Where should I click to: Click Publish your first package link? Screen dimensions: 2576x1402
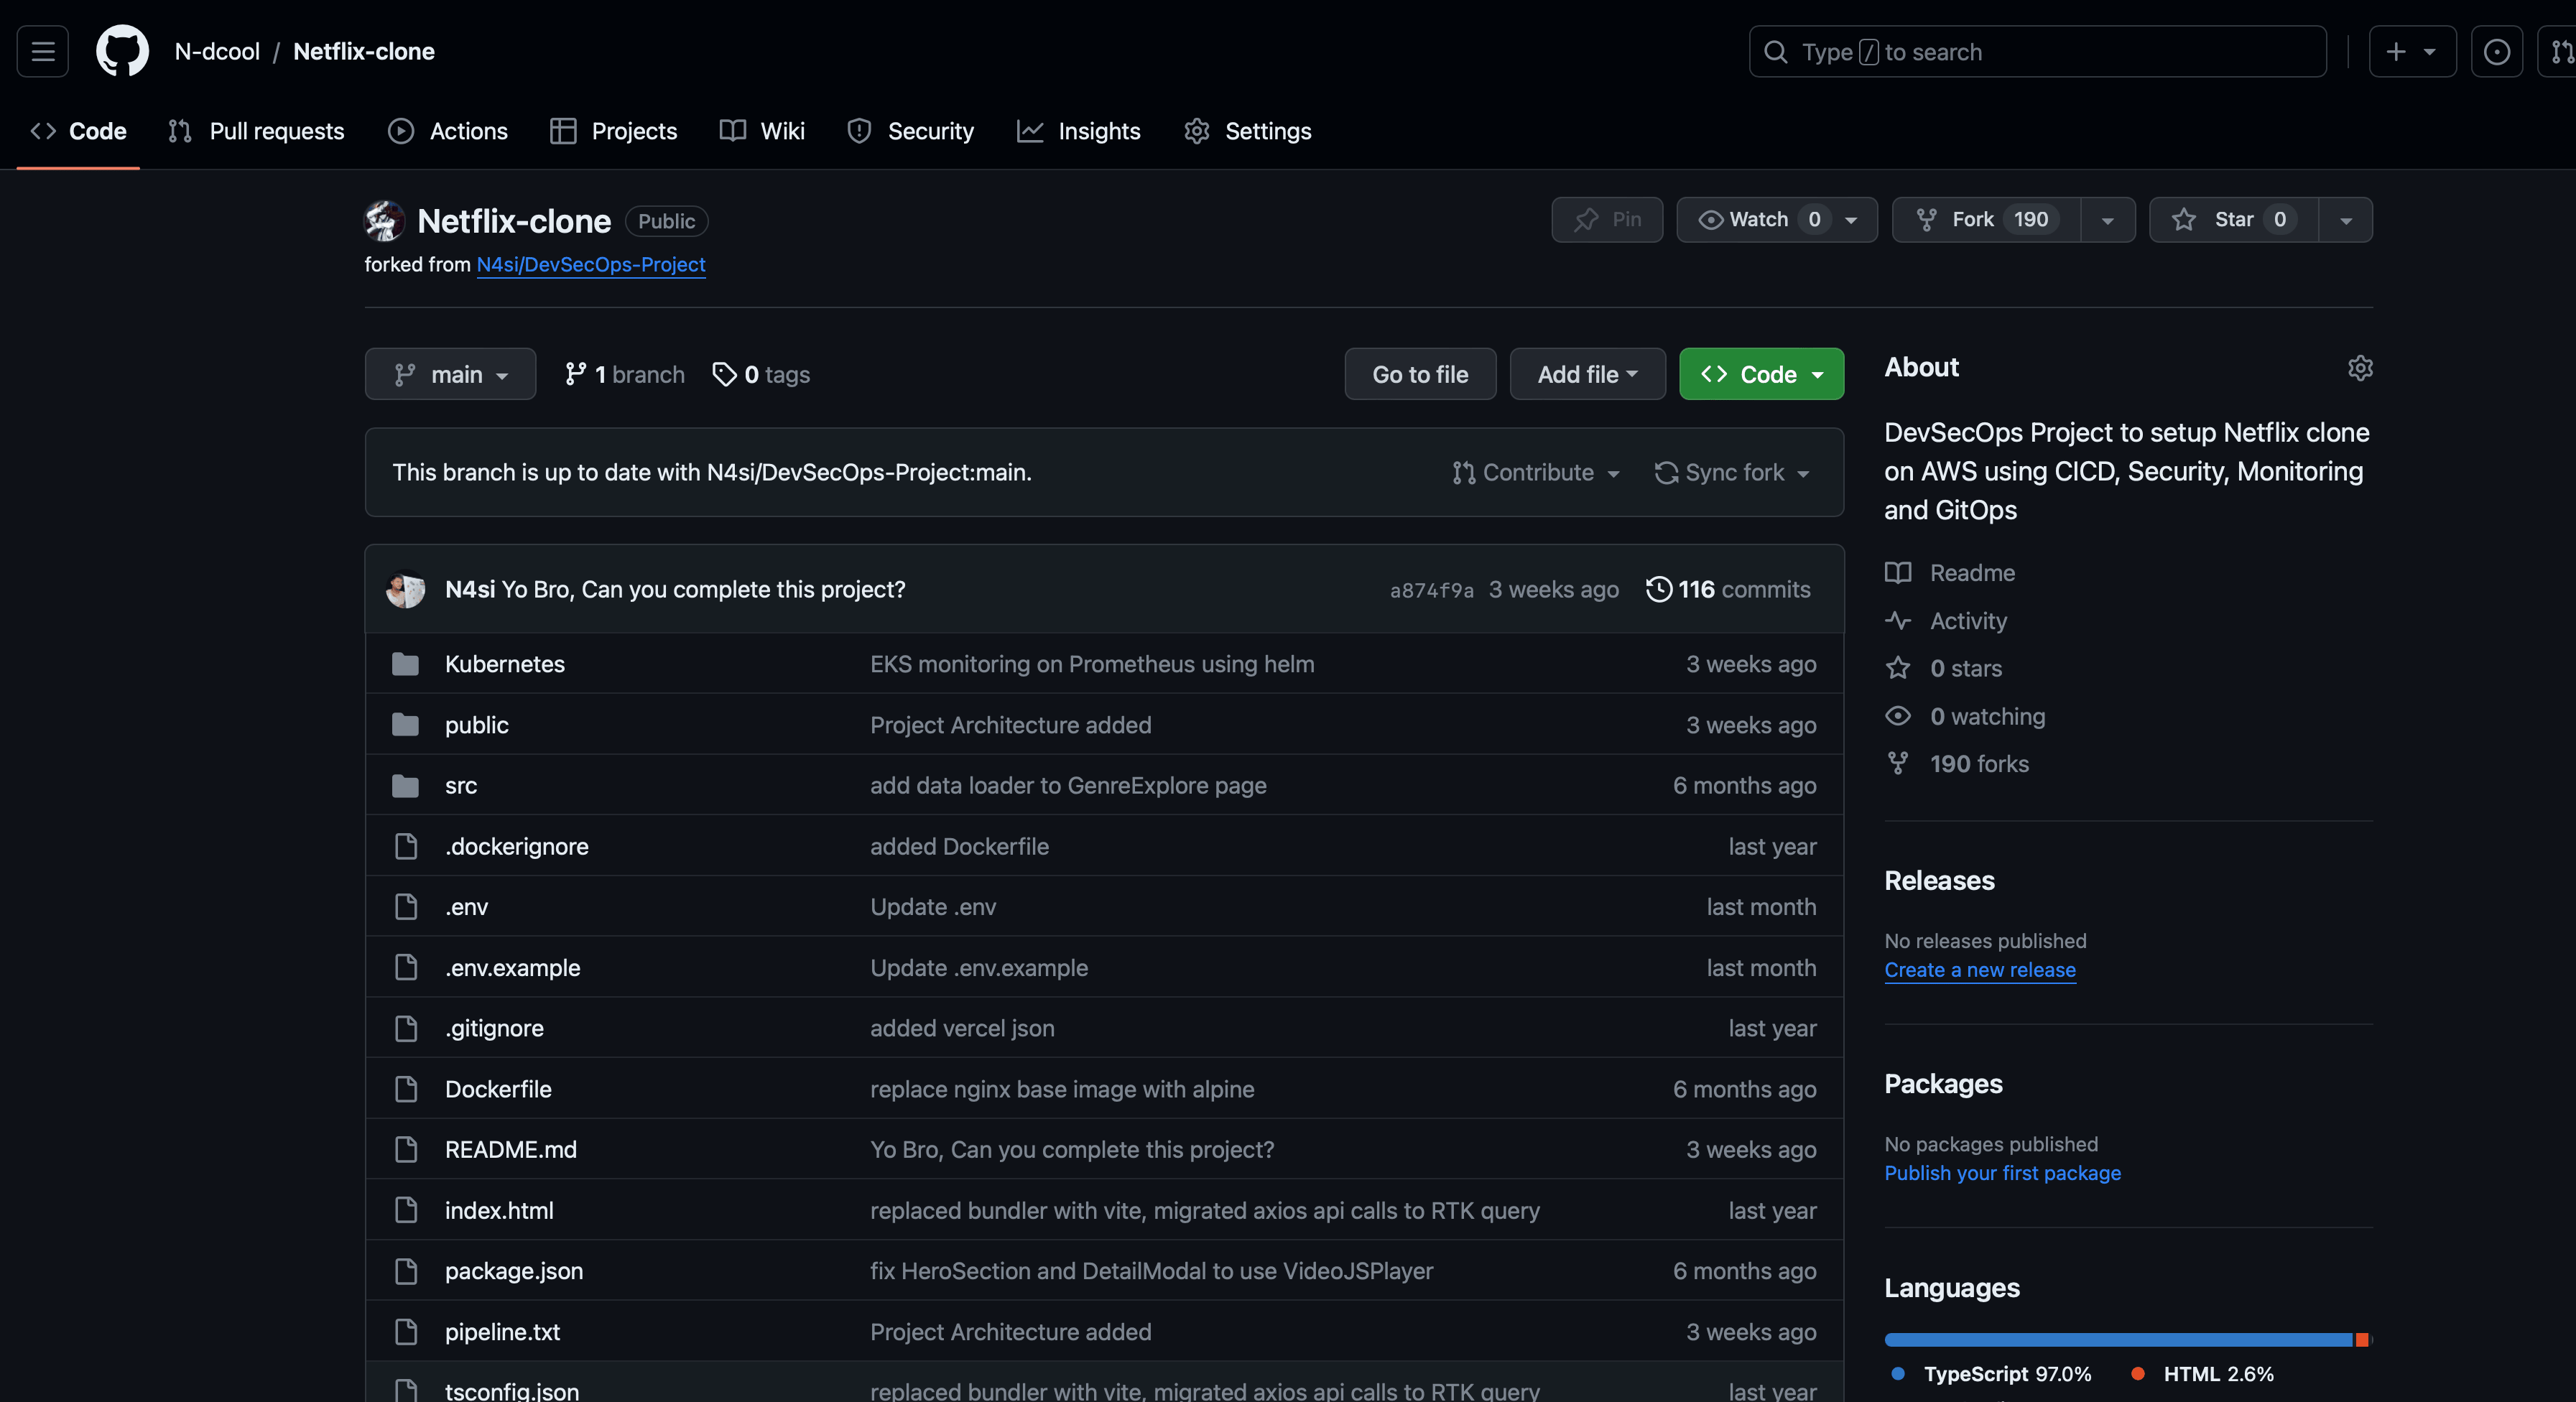point(2002,1173)
